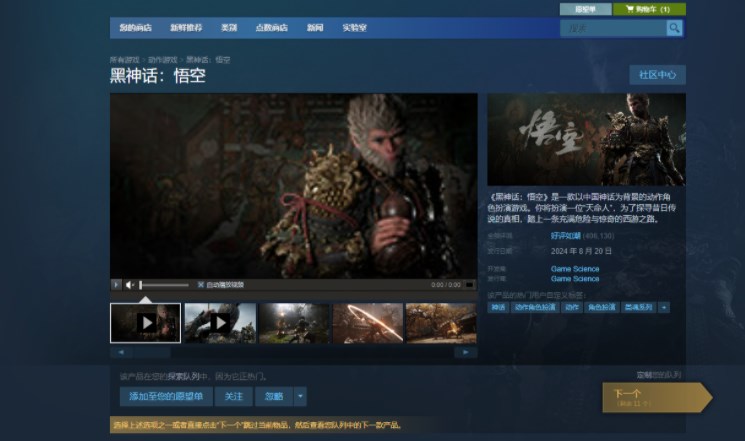Open the 探索队列 discovery queue link
Screen dimensions: 745x441
[183, 376]
